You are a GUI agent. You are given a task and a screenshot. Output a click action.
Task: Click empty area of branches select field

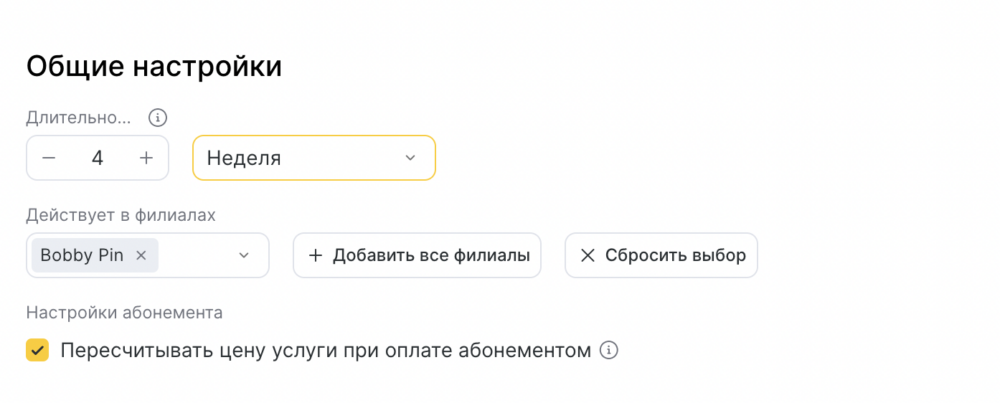195,255
